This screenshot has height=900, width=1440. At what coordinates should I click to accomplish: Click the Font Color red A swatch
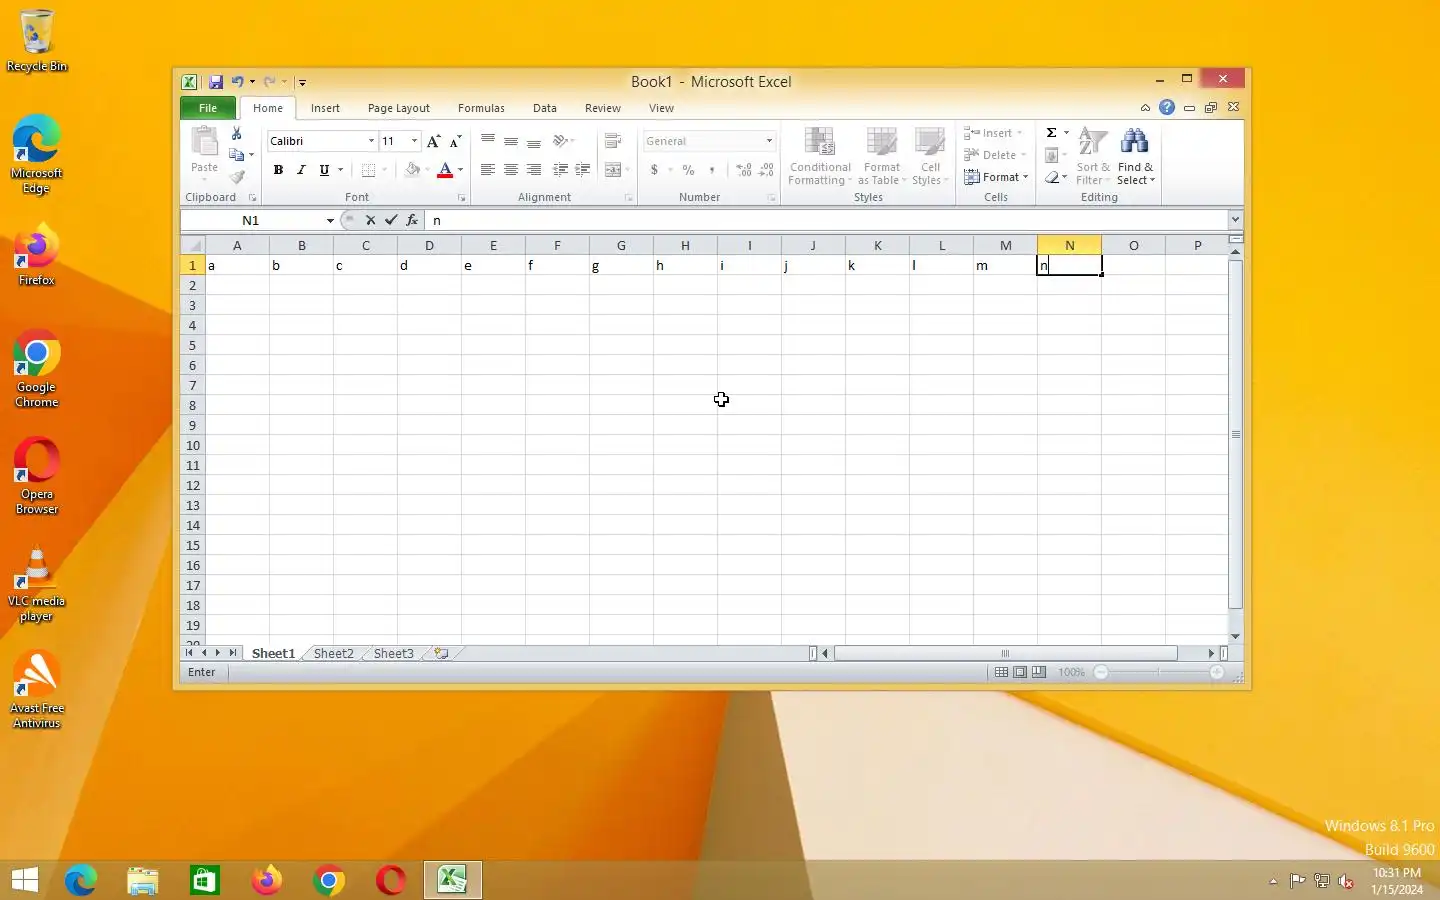coord(445,170)
